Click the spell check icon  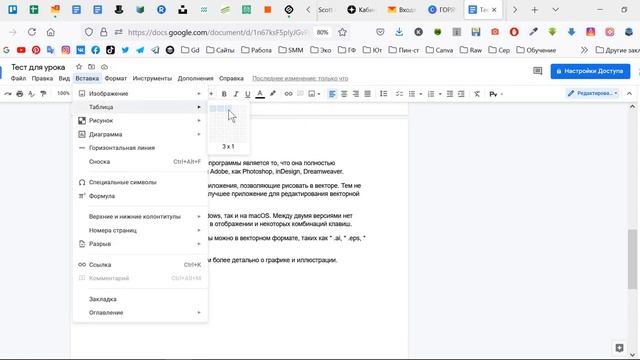point(31,94)
